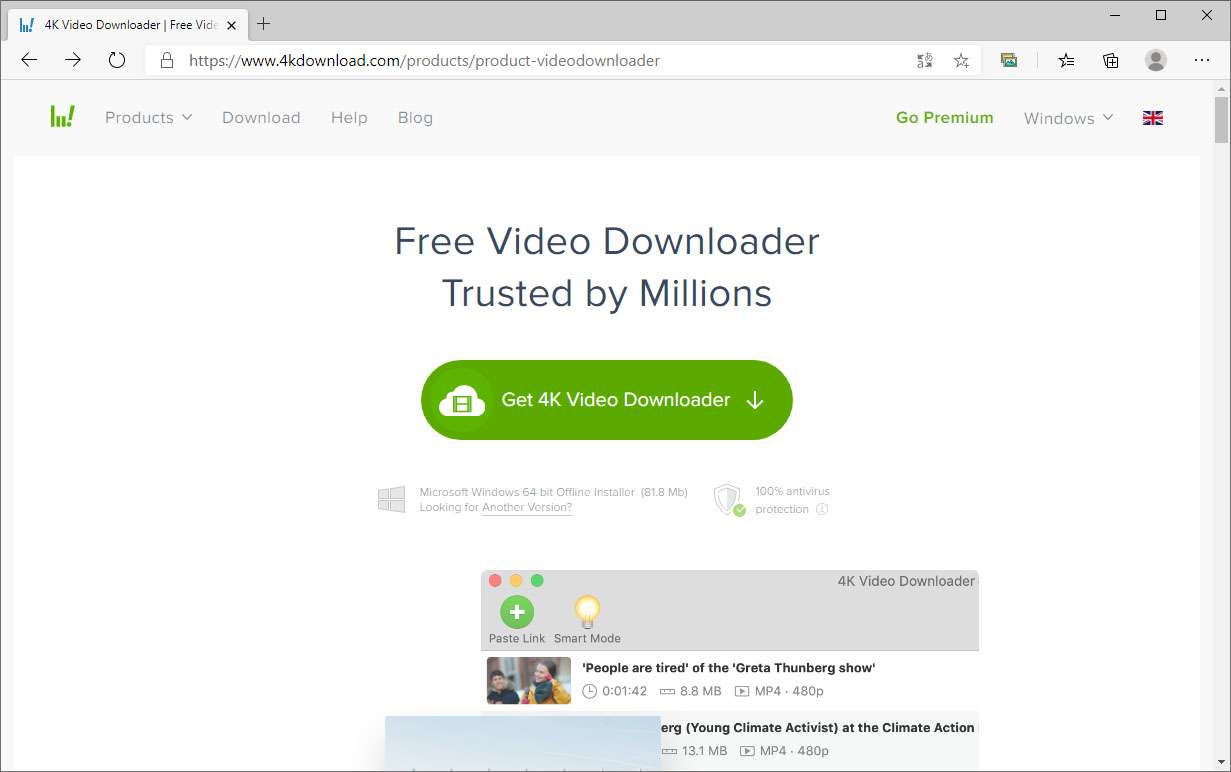Click the "Trusted by Millions" heading
Viewport: 1231px width, 772px height.
tap(607, 294)
